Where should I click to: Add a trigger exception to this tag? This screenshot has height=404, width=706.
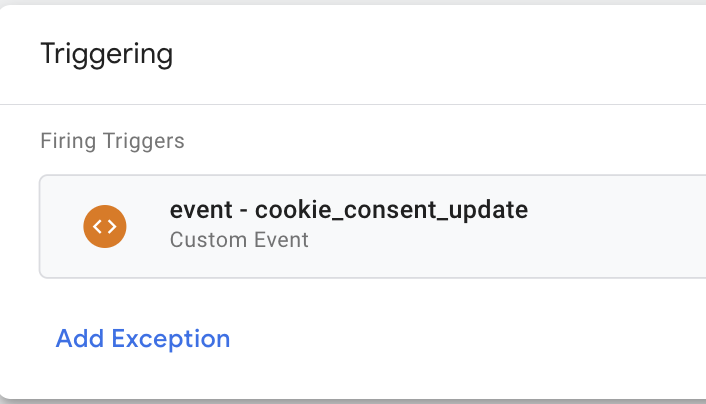pos(143,338)
